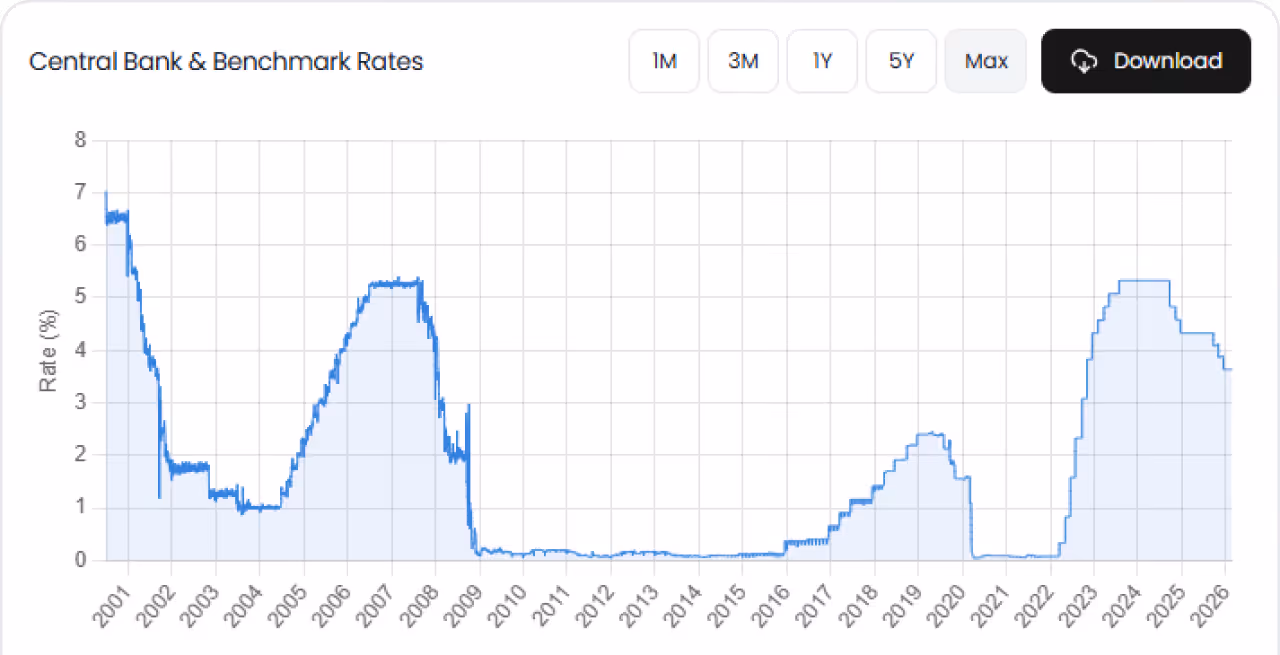Click the Central Bank & Benchmark Rates title
Viewport: 1280px width, 655px height.
tap(227, 61)
